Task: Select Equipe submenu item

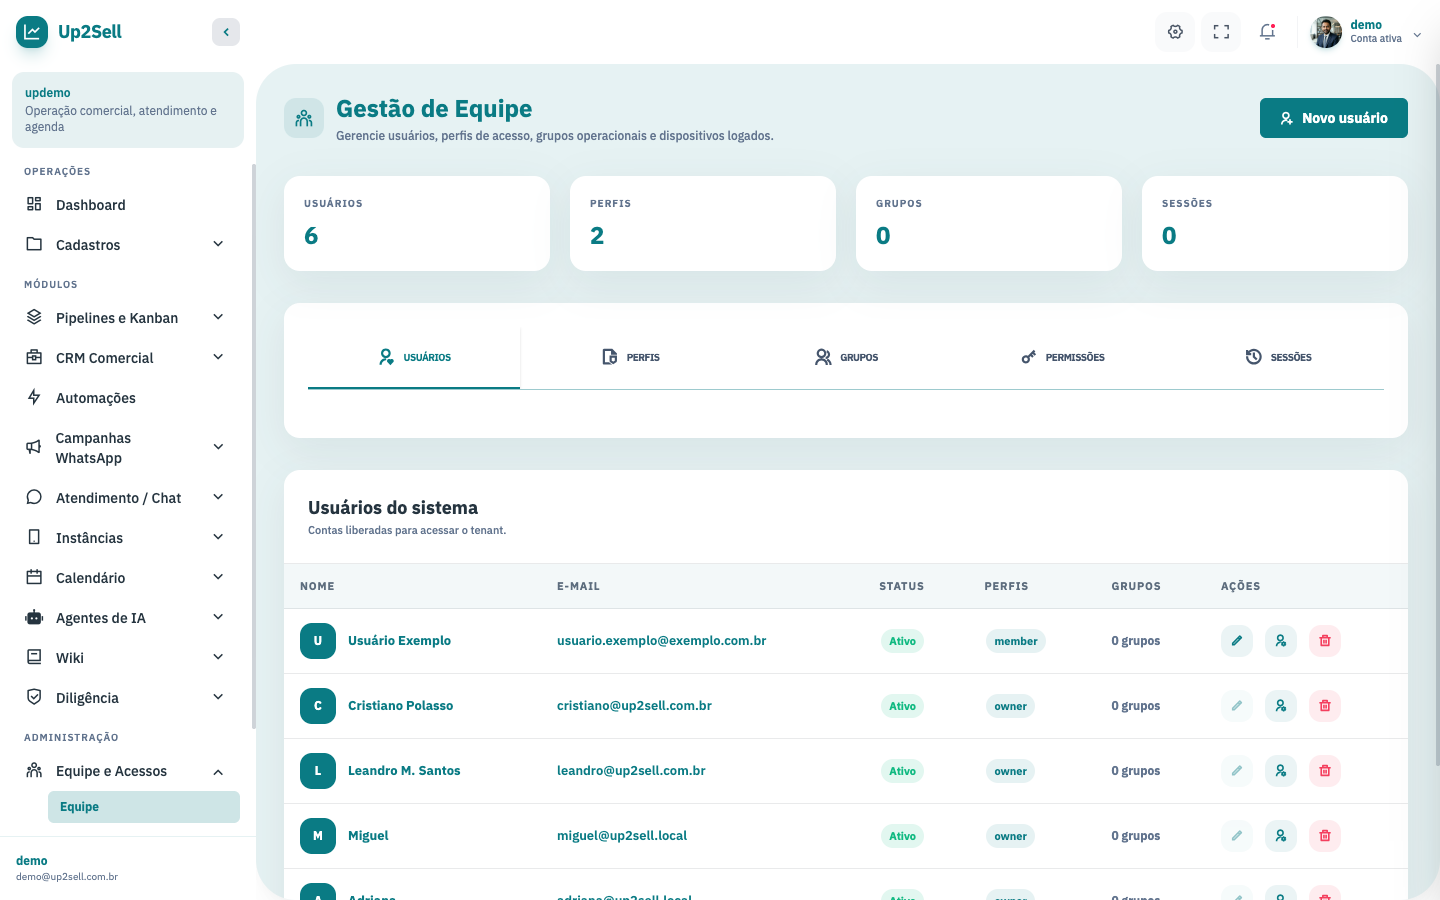Action: pyautogui.click(x=144, y=807)
